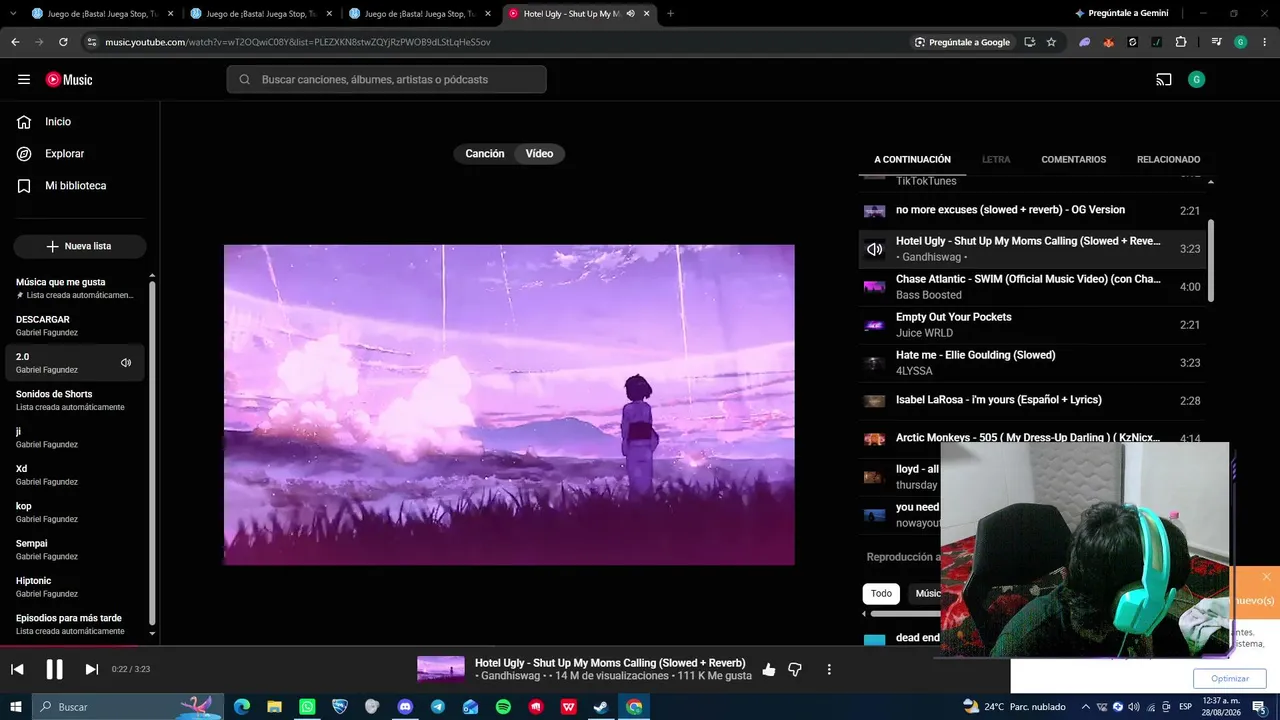
Task: Open Discord from the taskbar
Action: [405, 707]
